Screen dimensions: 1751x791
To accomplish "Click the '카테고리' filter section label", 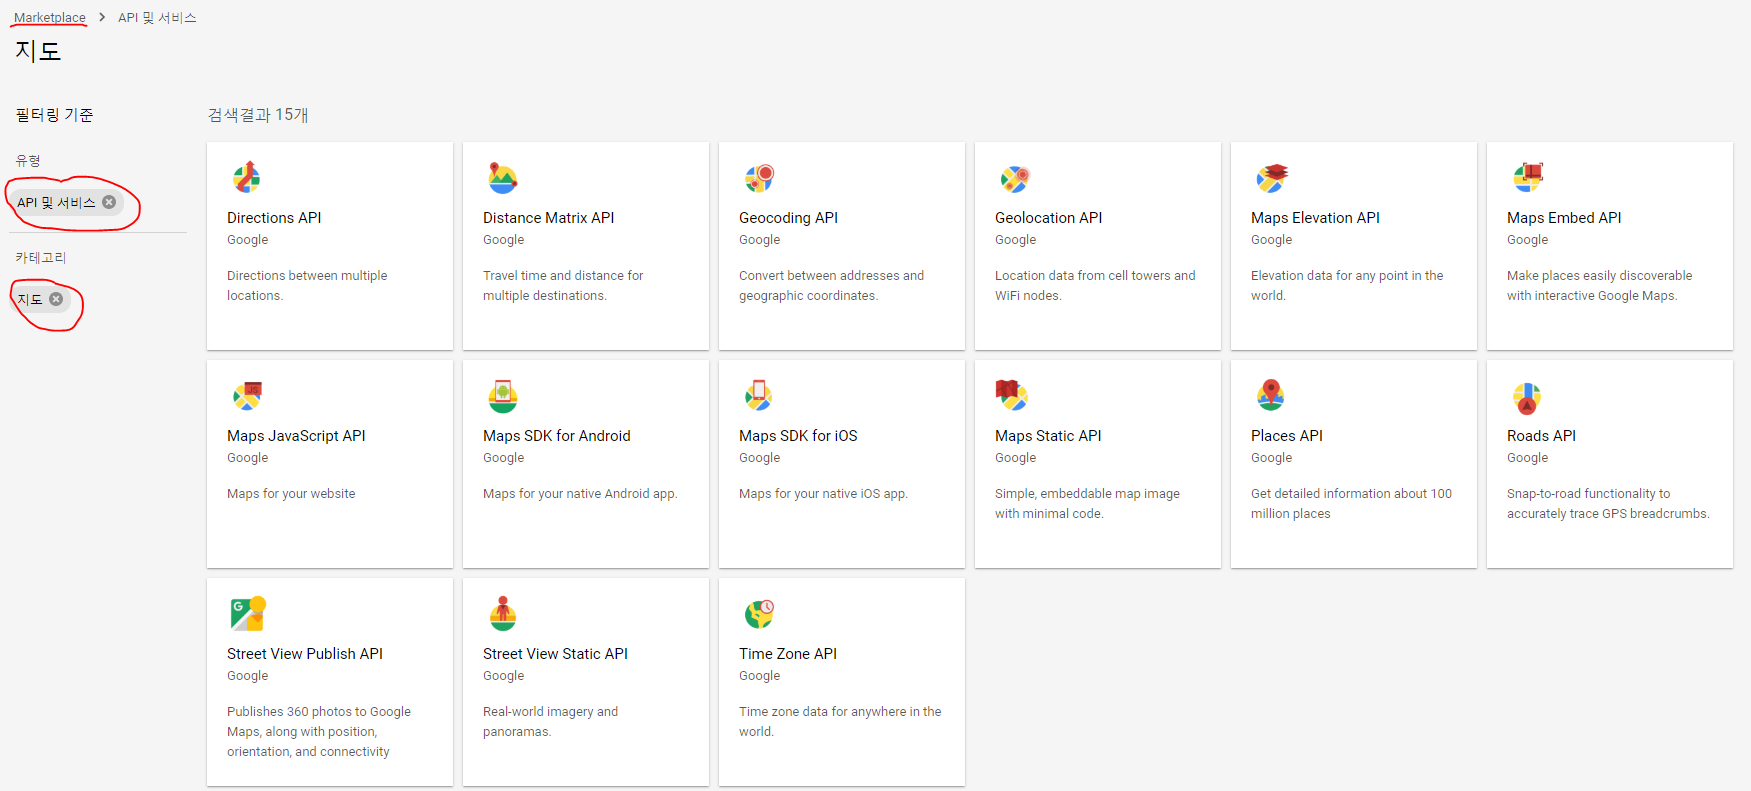I will point(41,258).
